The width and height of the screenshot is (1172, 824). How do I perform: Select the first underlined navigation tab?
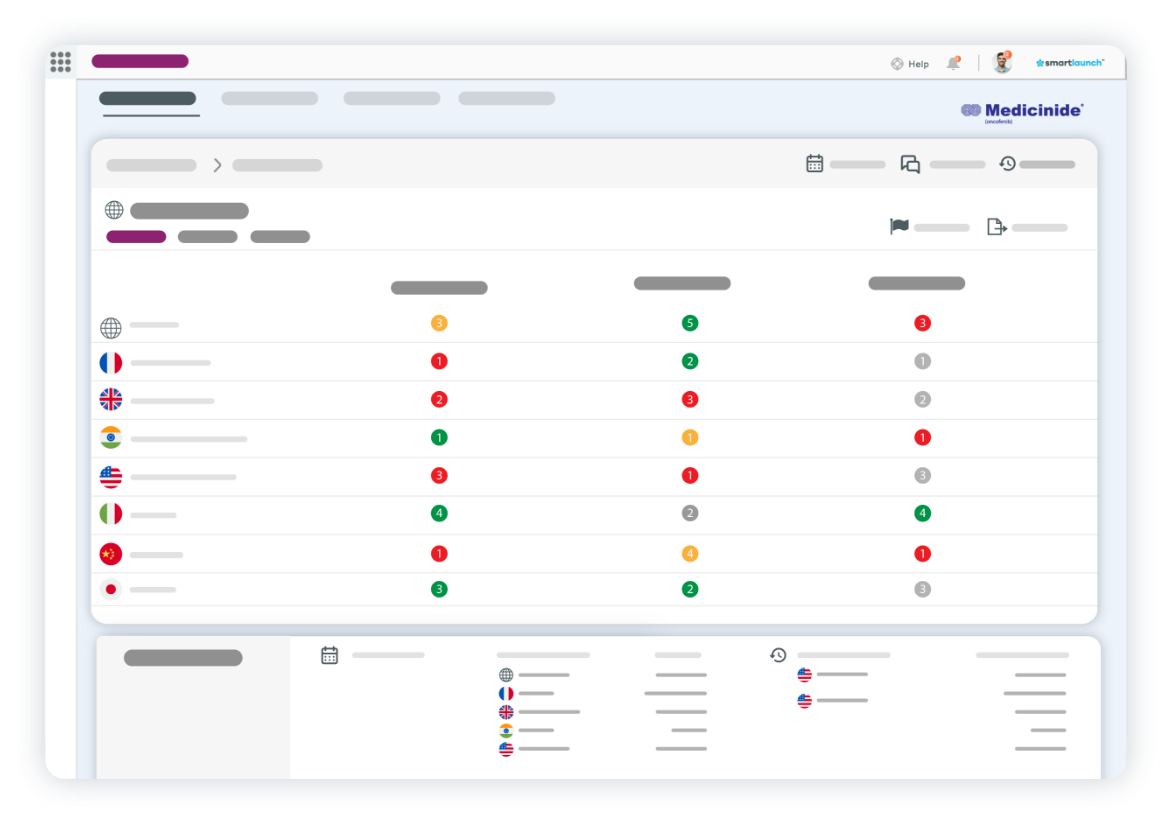click(148, 98)
